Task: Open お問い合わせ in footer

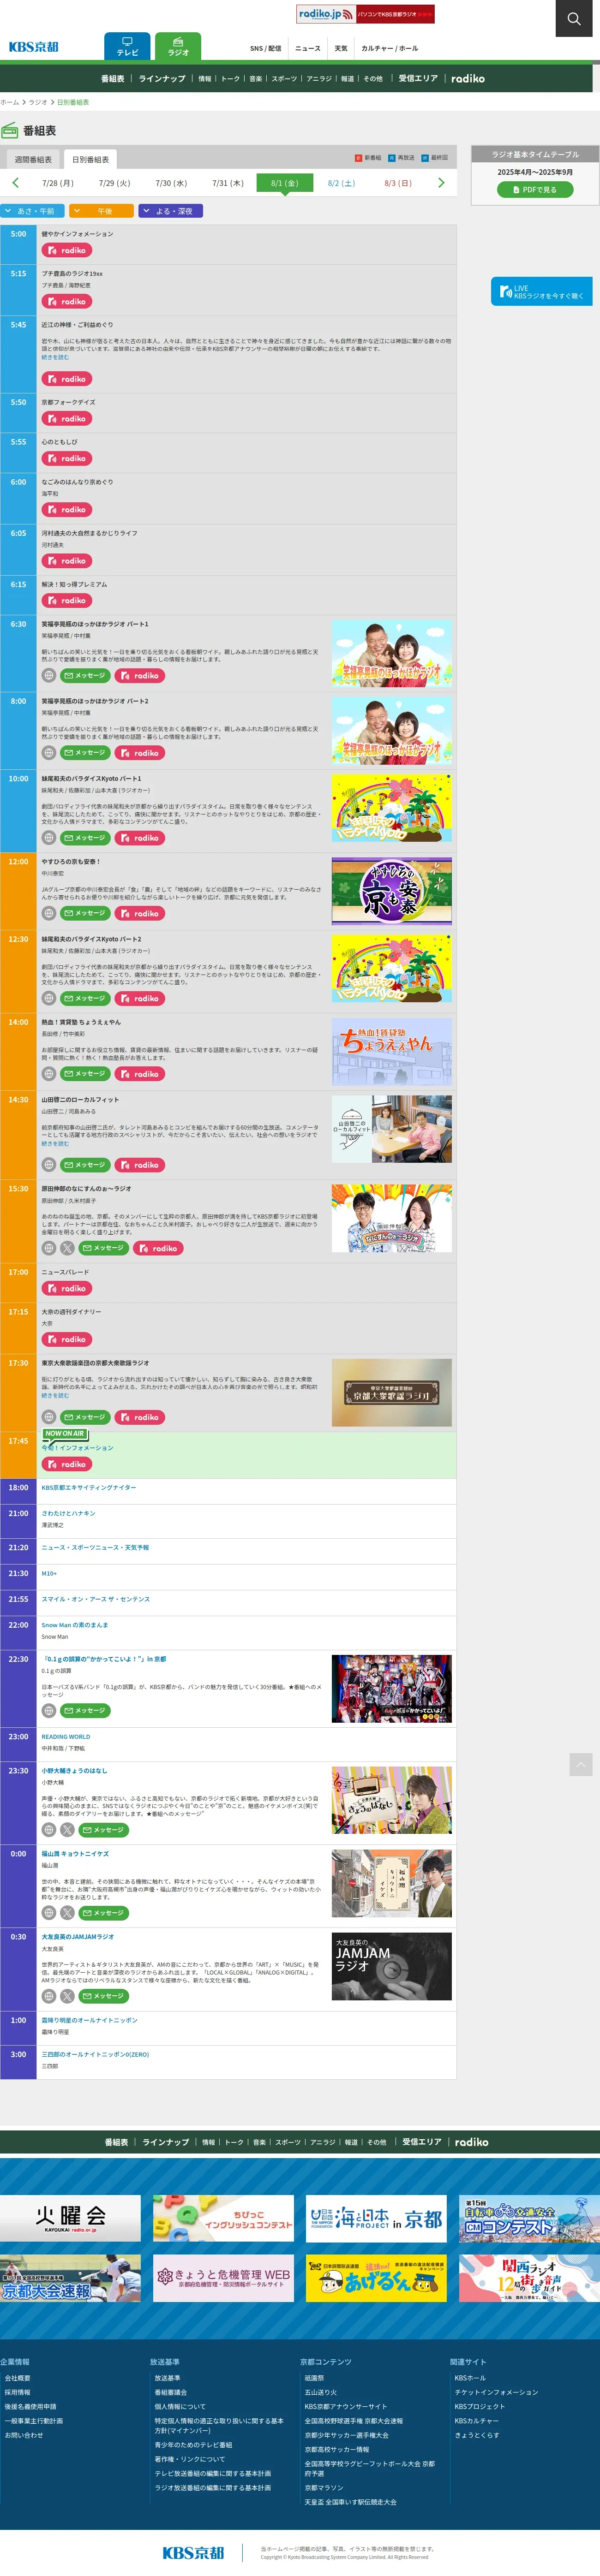Action: point(24,2435)
